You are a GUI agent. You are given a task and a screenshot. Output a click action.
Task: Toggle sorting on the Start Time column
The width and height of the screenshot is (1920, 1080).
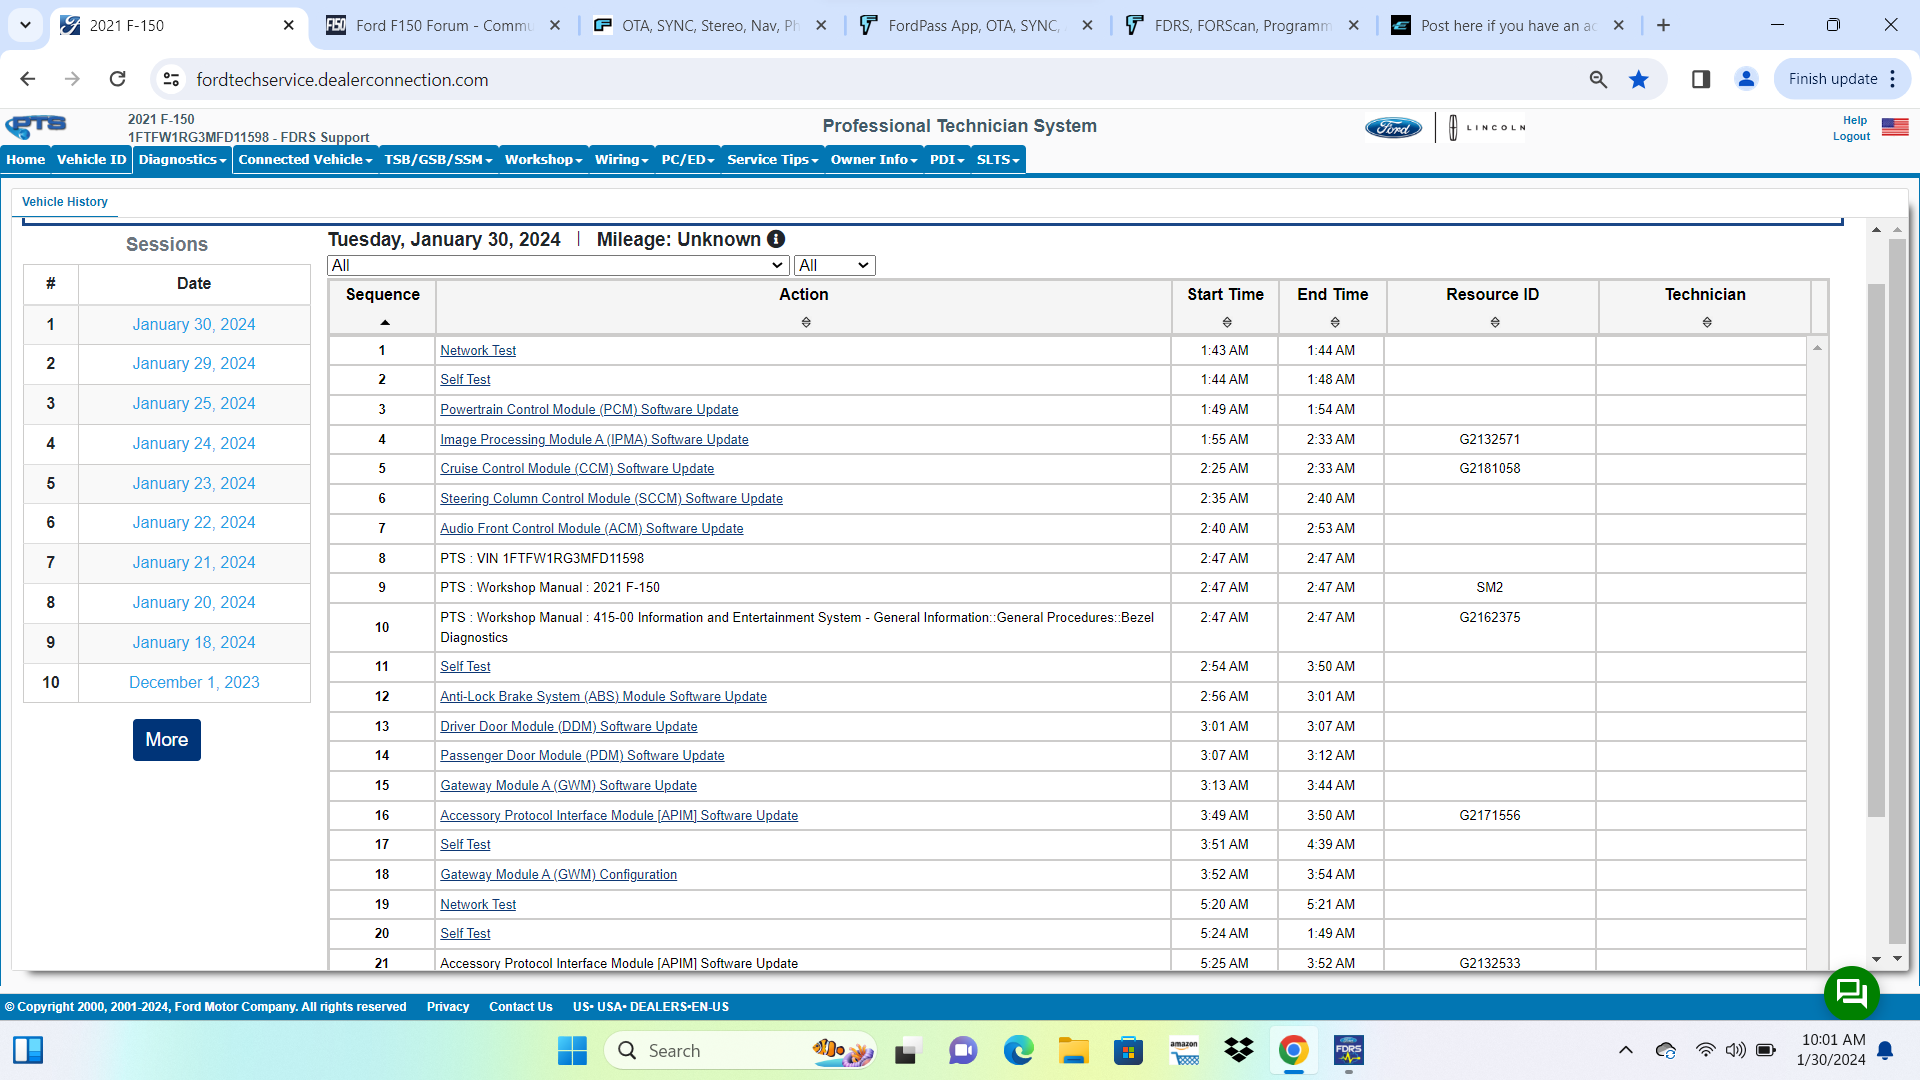pos(1226,321)
